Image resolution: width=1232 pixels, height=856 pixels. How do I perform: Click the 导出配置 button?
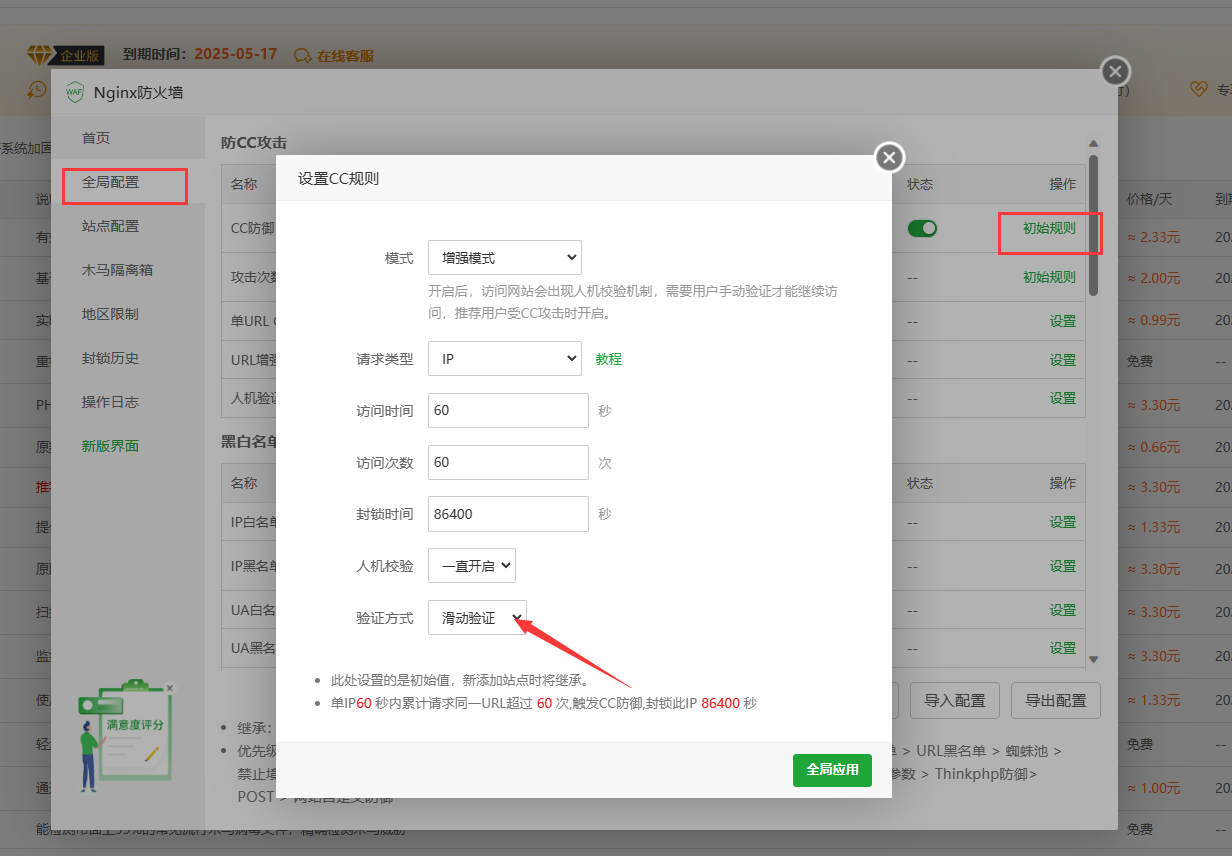1056,700
